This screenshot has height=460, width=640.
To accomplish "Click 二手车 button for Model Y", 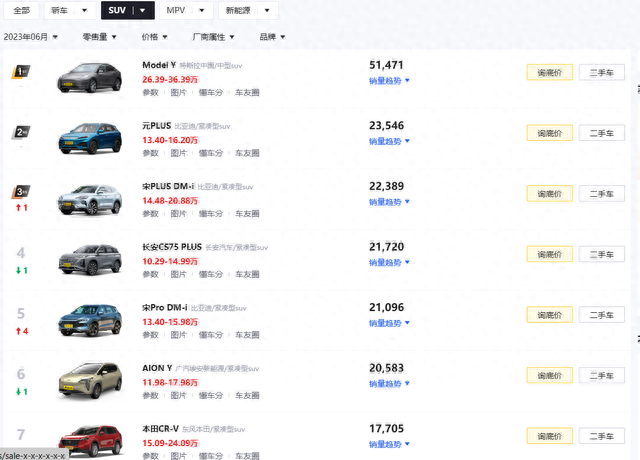I will pyautogui.click(x=602, y=73).
